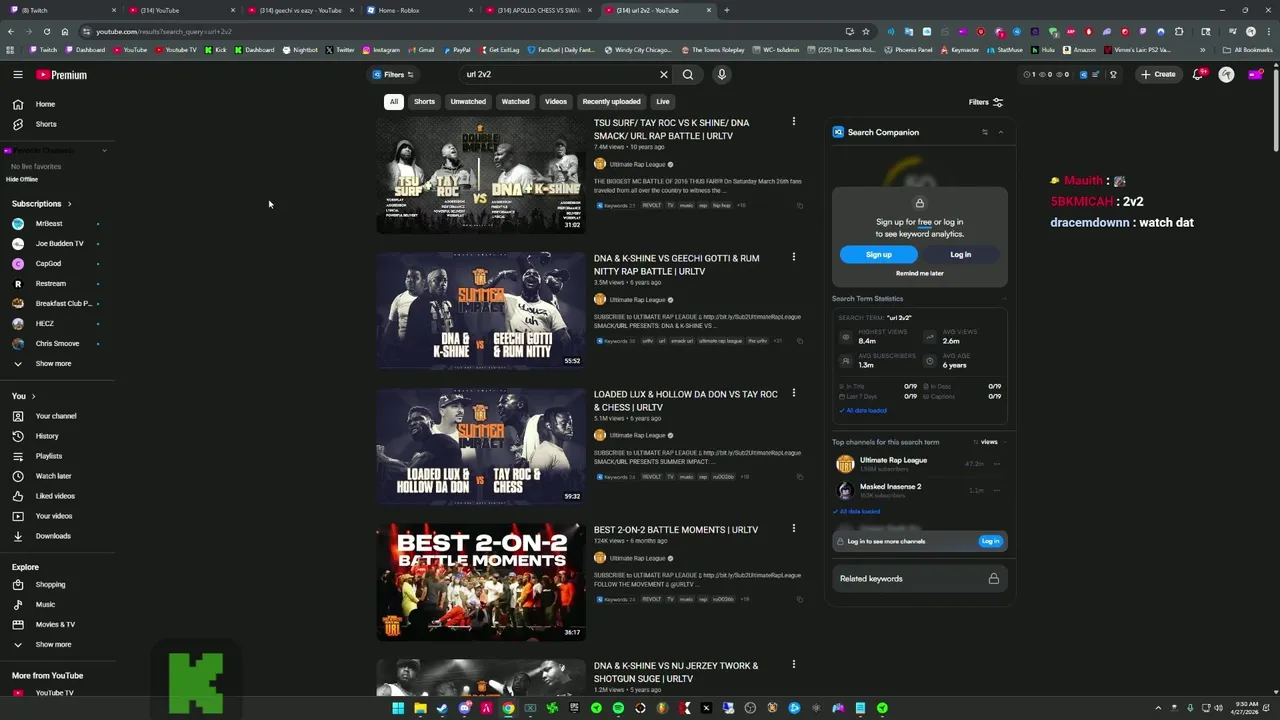The image size is (1280, 720).
Task: Select the Videos filter chip
Action: click(556, 101)
